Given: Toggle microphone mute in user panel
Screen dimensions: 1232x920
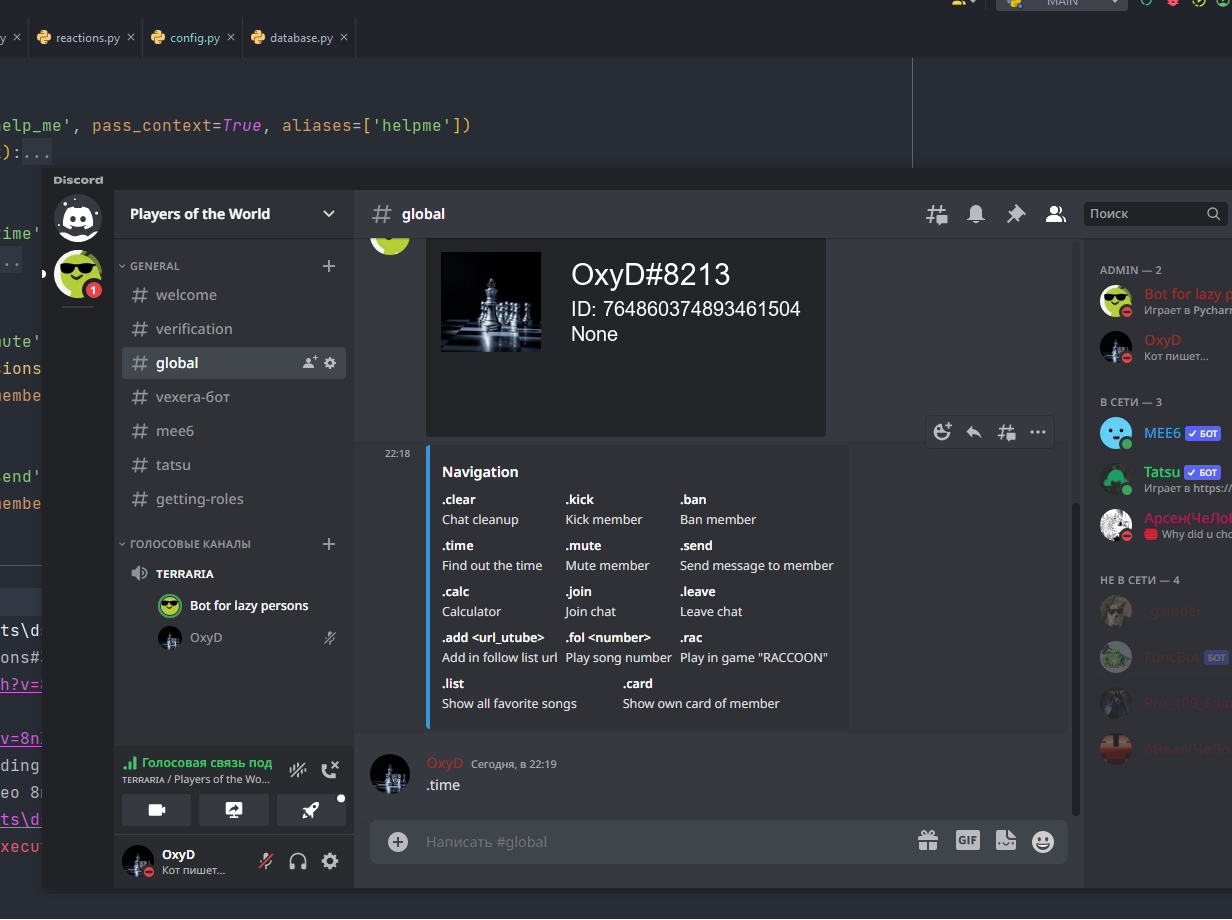Looking at the screenshot, I should click(x=266, y=861).
